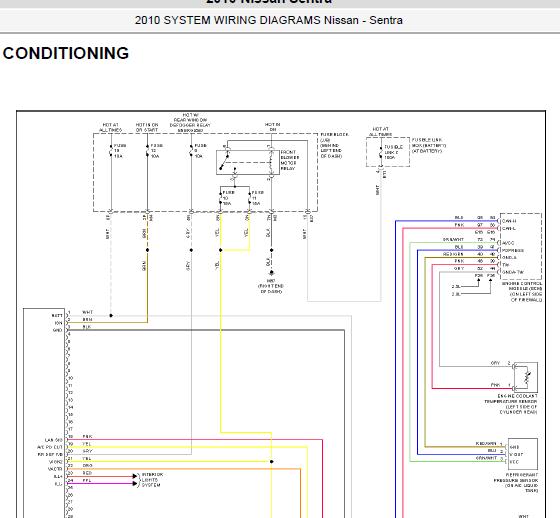Click the 'FUSE BLOCK (J/B)' label
Screen dimensions: 560x518
[334, 137]
